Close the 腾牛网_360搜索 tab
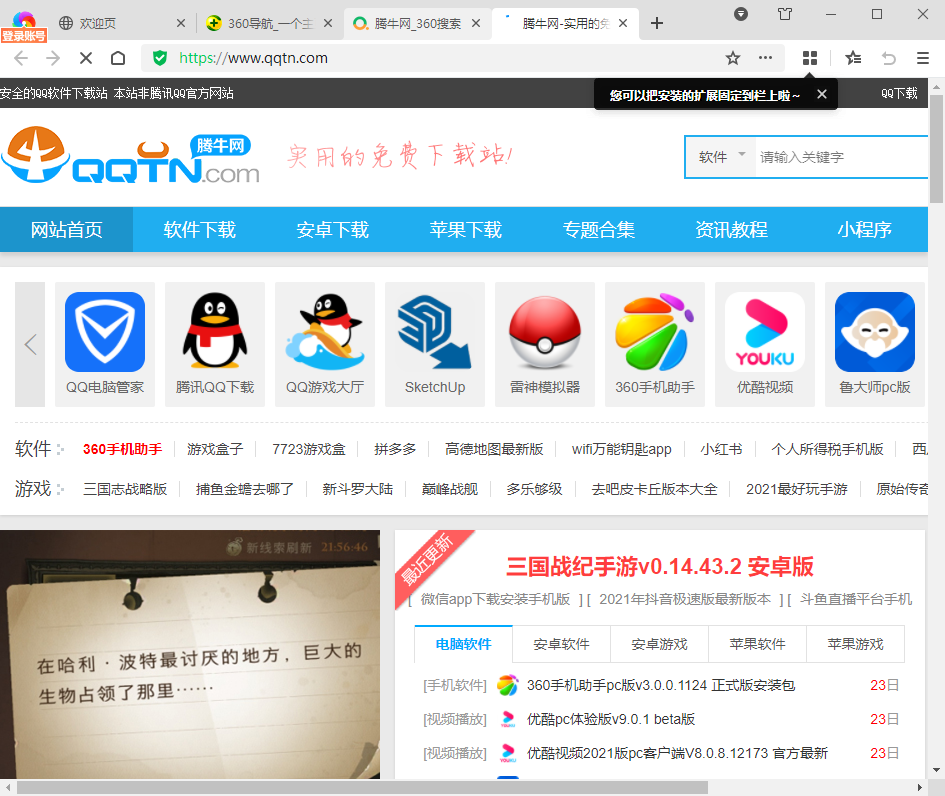Image resolution: width=945 pixels, height=796 pixels. 476,24
